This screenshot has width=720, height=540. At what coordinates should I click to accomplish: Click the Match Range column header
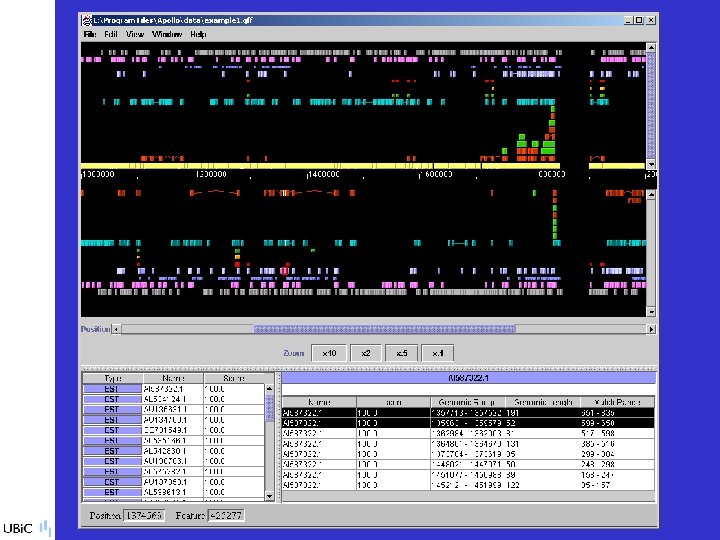(x=617, y=402)
